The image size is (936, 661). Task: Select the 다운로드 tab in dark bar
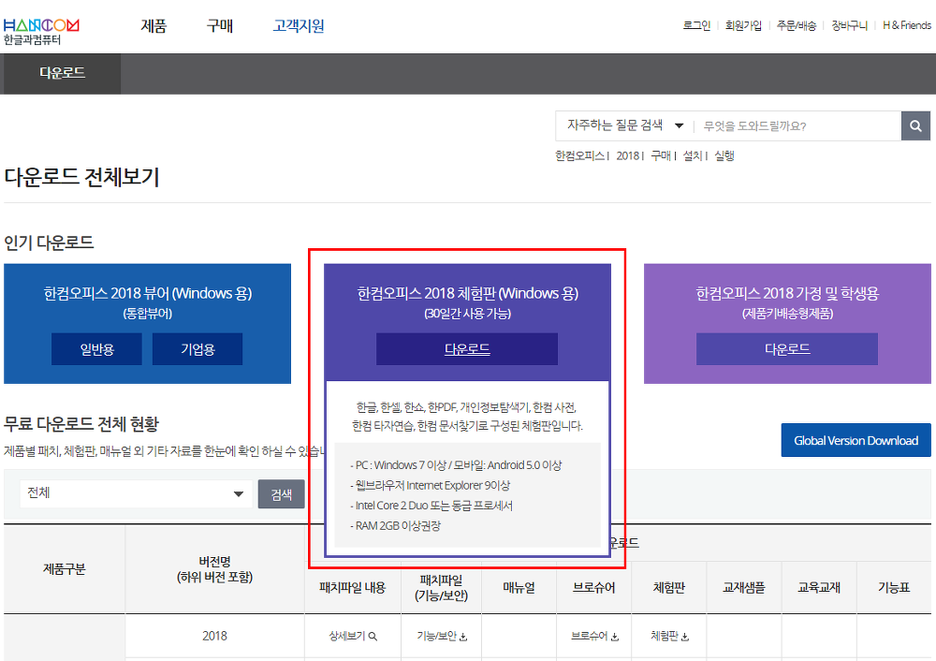pos(61,73)
